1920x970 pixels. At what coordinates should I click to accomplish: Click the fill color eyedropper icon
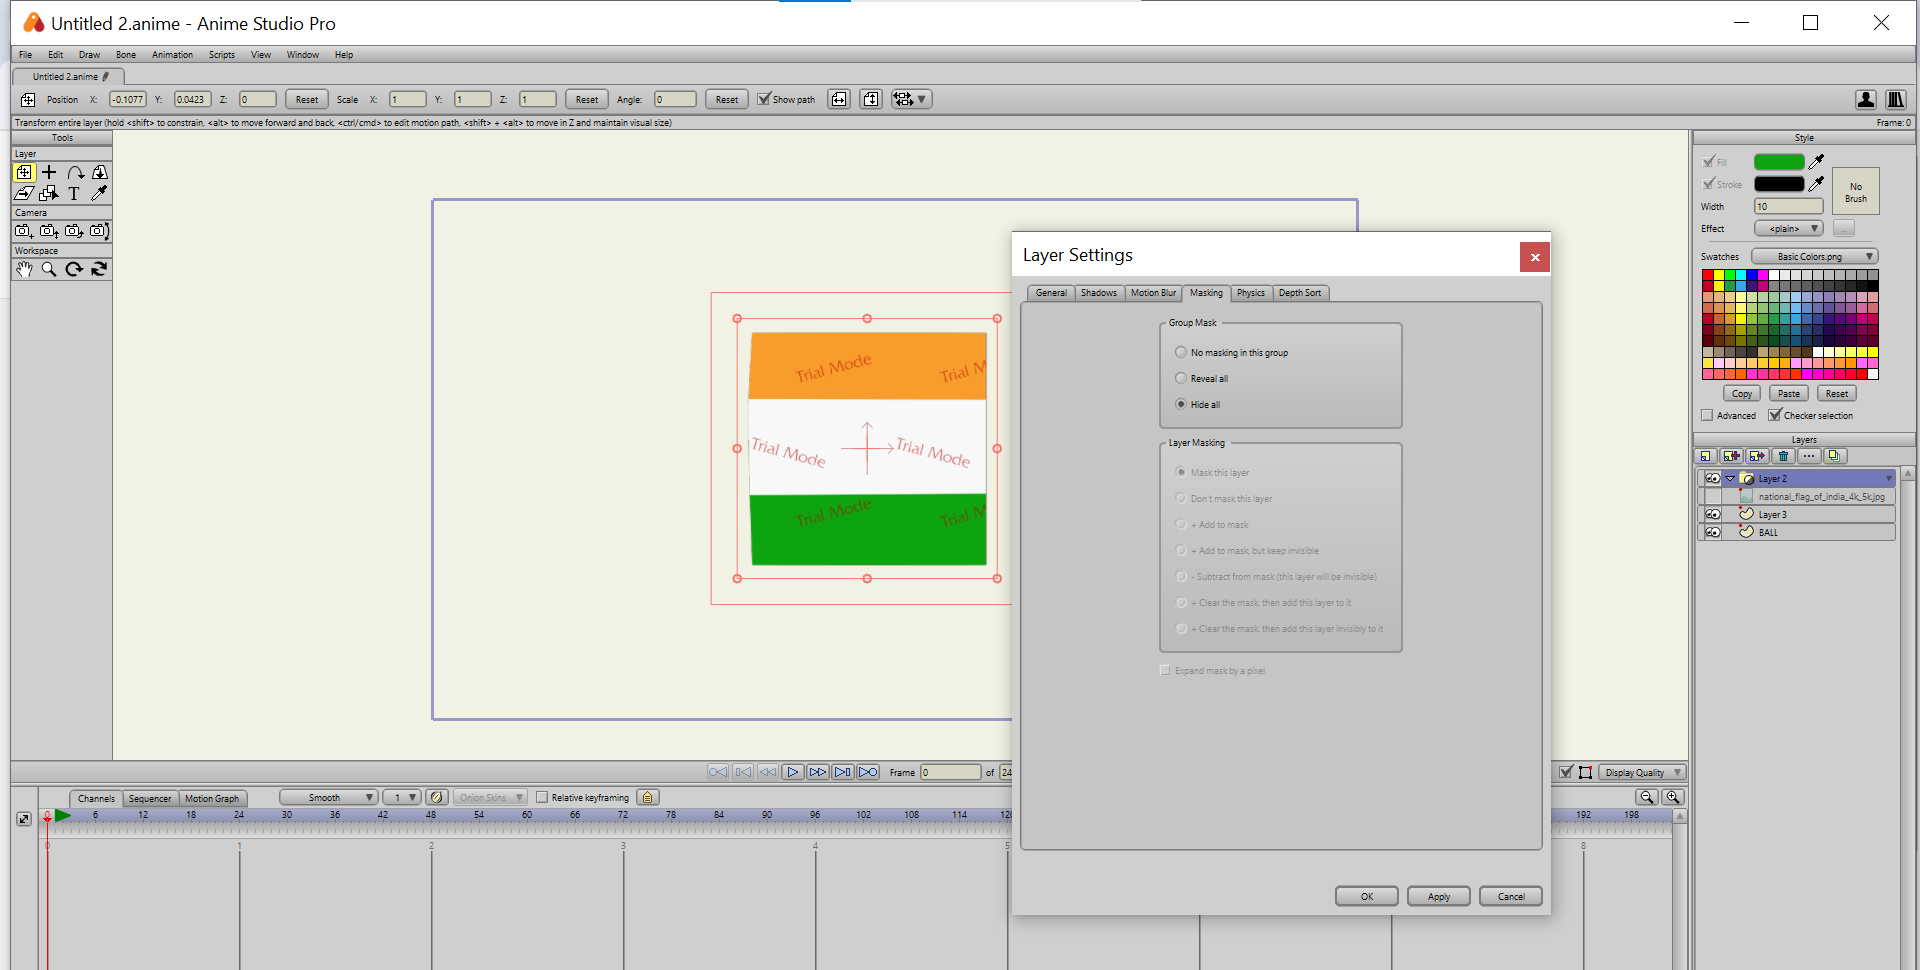point(1817,162)
